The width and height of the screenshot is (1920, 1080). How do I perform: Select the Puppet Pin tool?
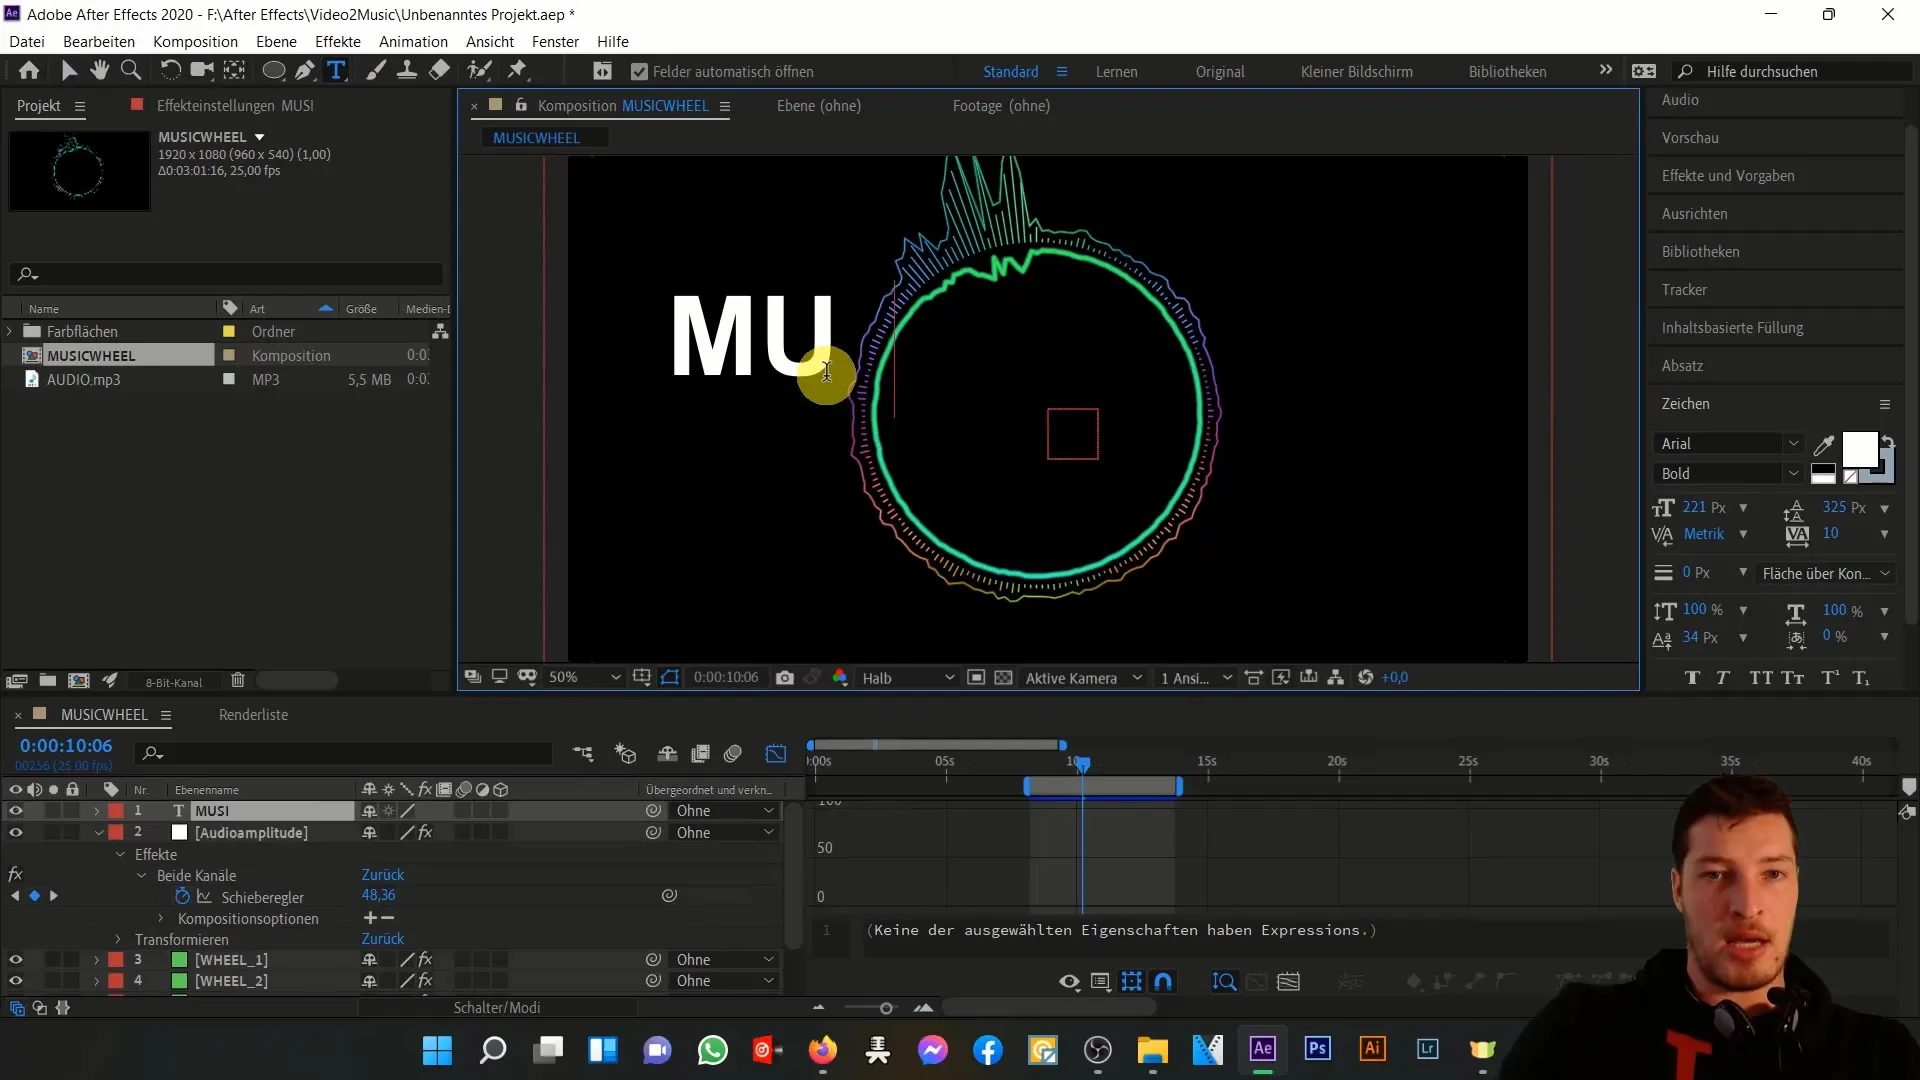(x=517, y=71)
